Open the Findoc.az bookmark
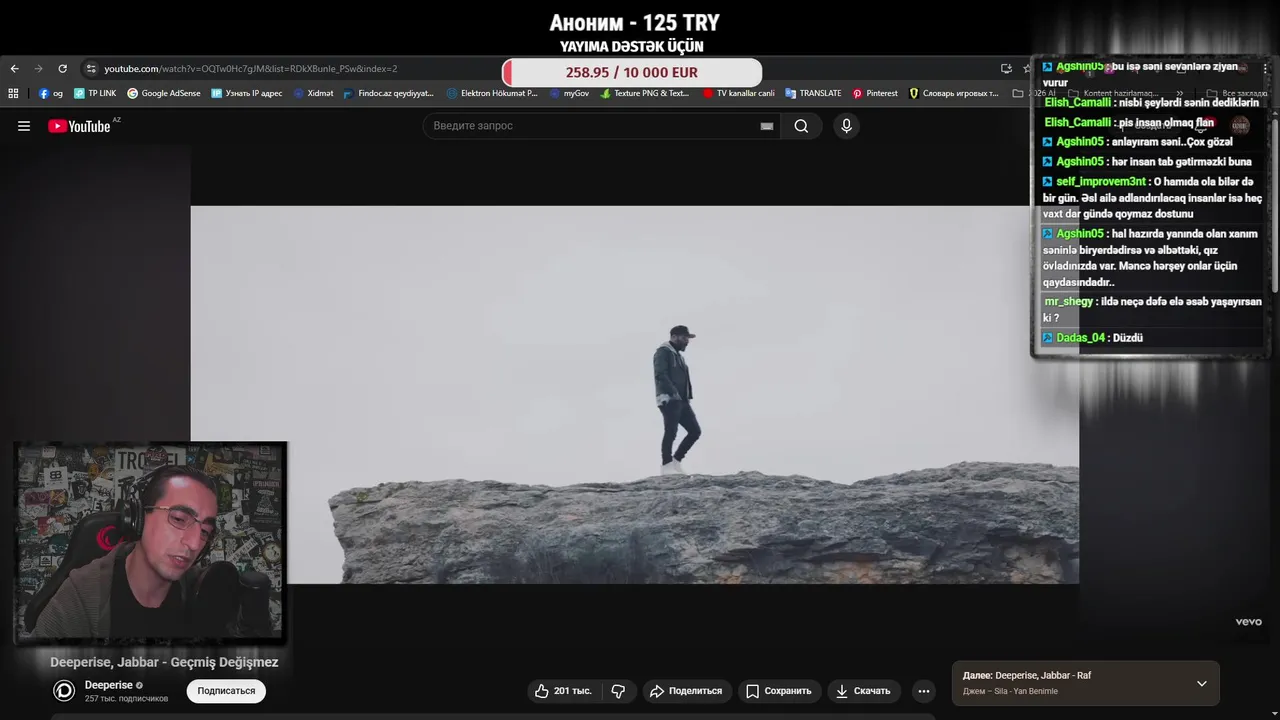1280x720 pixels. point(388,93)
